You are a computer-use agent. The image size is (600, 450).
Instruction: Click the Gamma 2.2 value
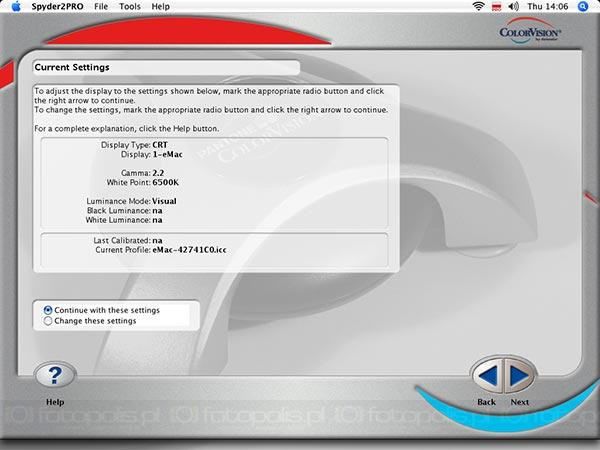(x=158, y=173)
